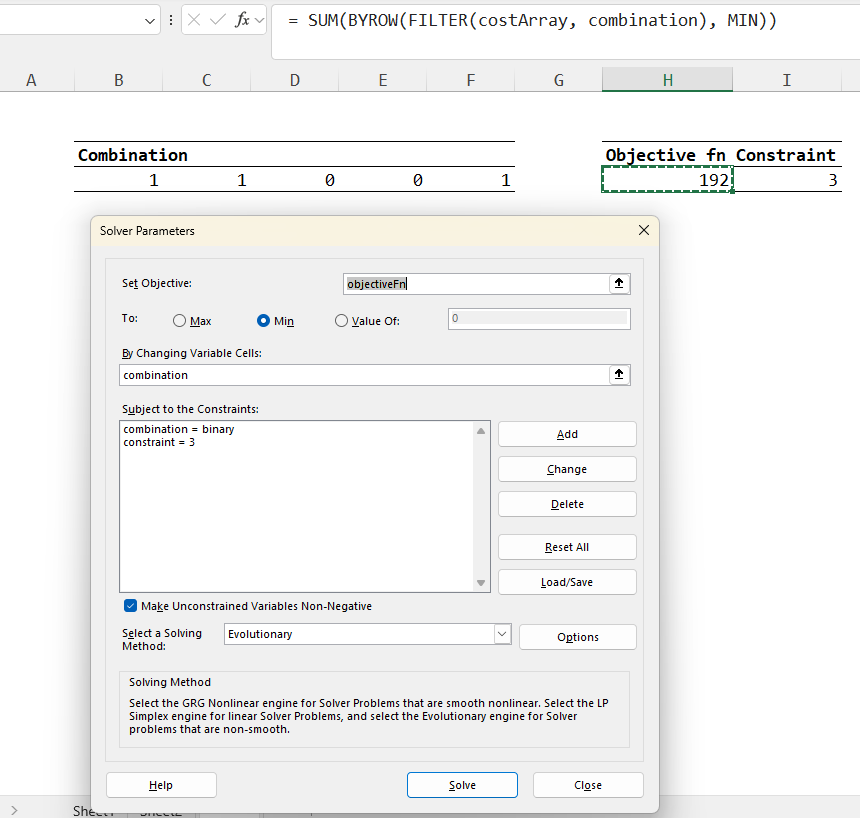The height and width of the screenshot is (818, 860).
Task: Click combination value 0 in column D
Action: 295,180
